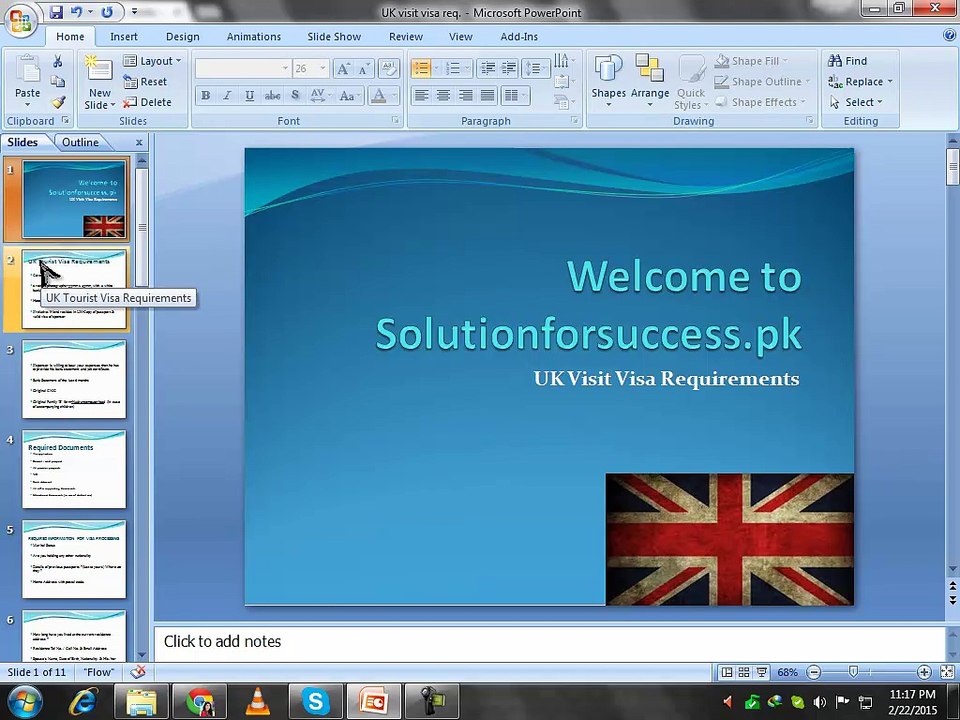Center-align the paragraph text
Image resolution: width=960 pixels, height=720 pixels.
click(x=443, y=95)
